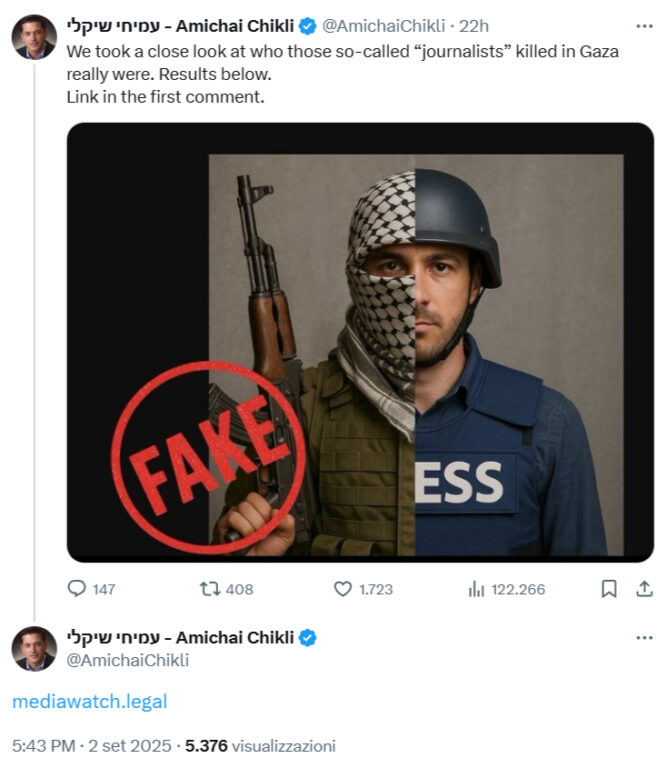The image size is (666, 768).
Task: Click the verified badge on the reply post
Action: point(308,638)
